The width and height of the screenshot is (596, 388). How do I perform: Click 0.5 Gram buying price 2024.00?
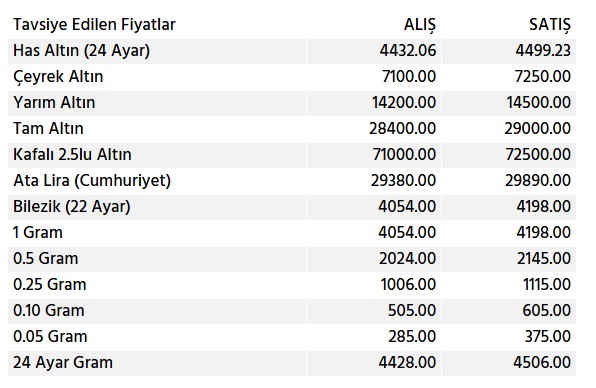pos(407,259)
